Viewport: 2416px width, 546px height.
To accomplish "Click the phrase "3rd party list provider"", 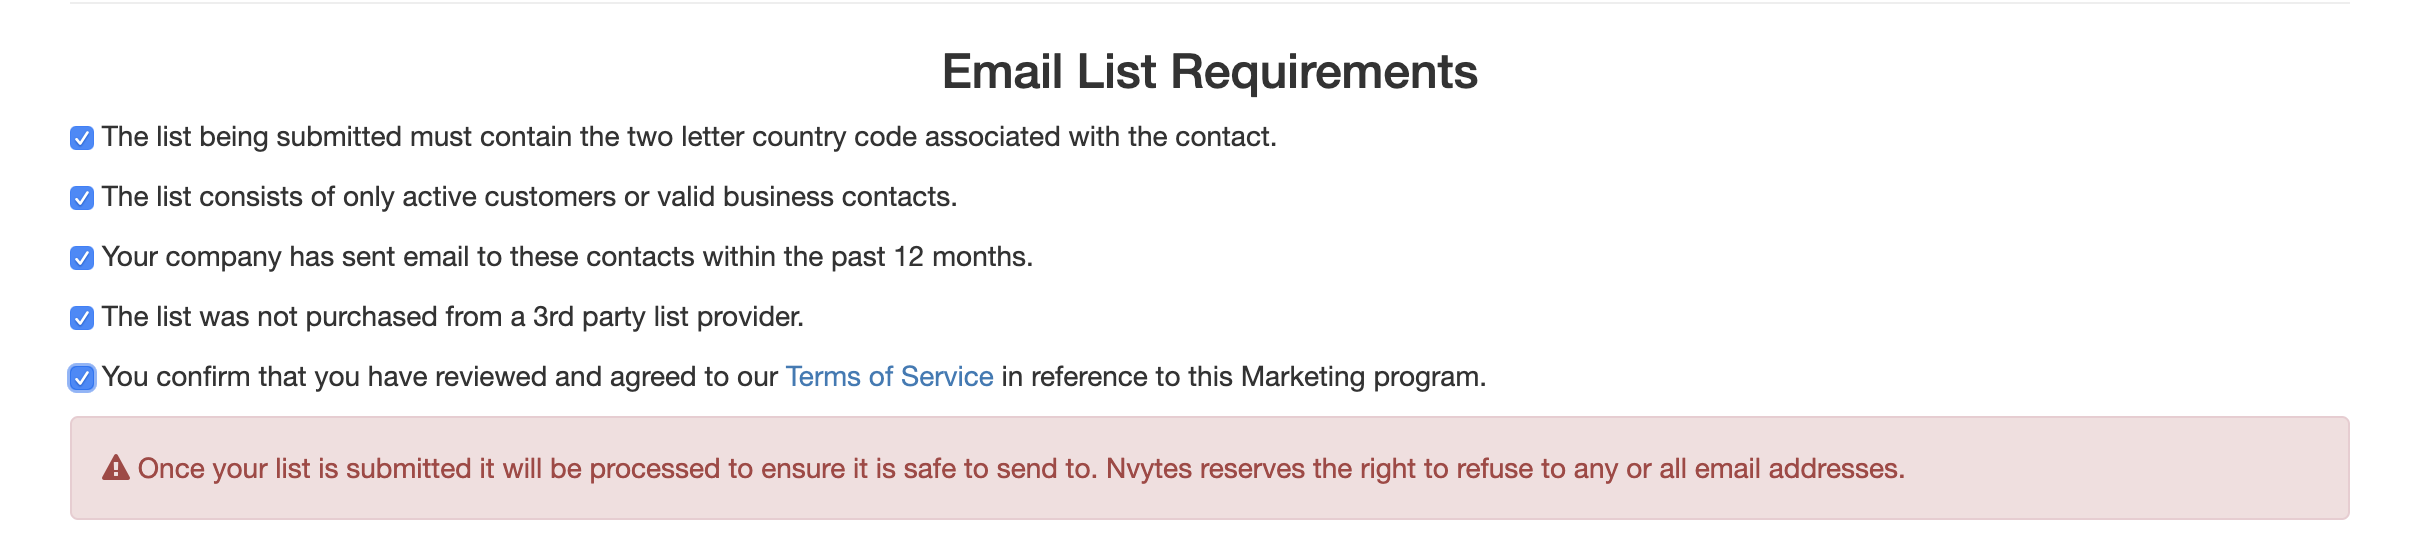I will point(667,317).
